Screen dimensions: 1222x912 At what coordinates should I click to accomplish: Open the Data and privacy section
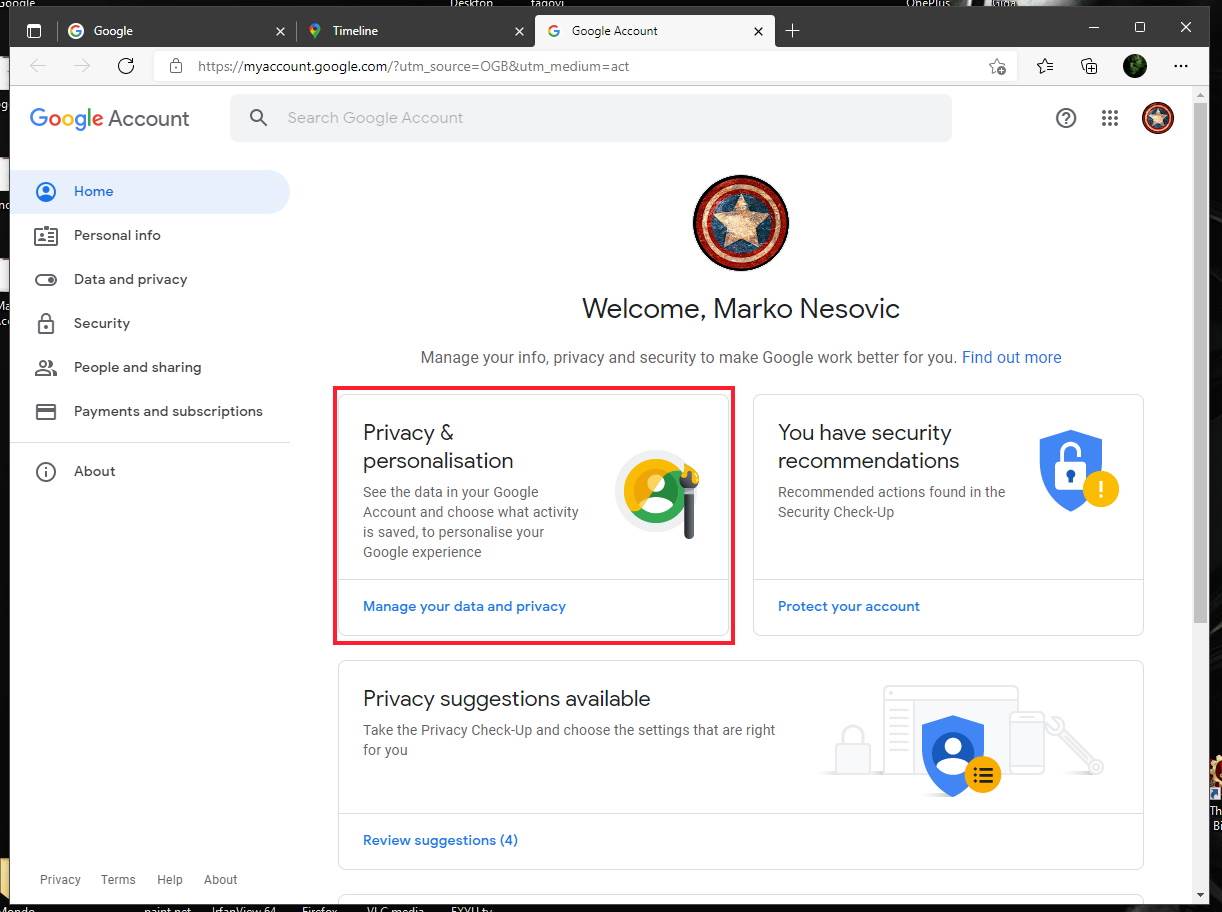[x=130, y=279]
